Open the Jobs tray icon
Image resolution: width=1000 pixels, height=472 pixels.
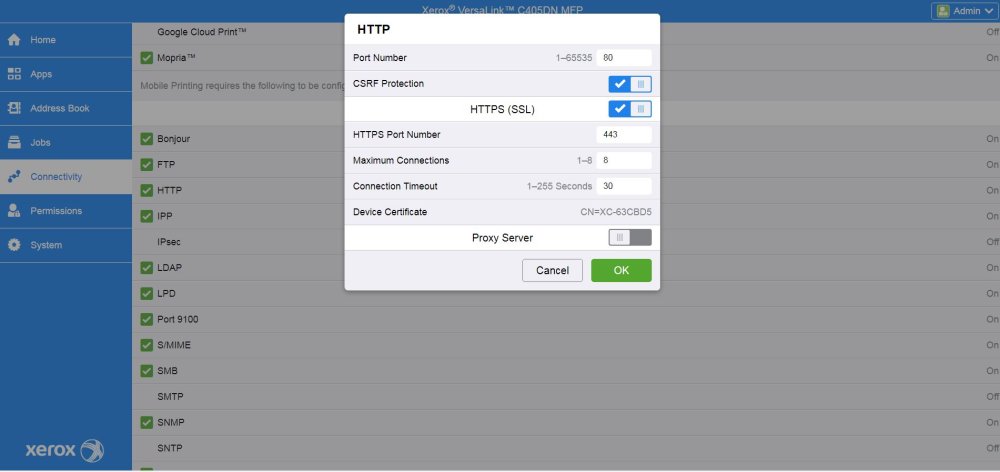[14, 142]
